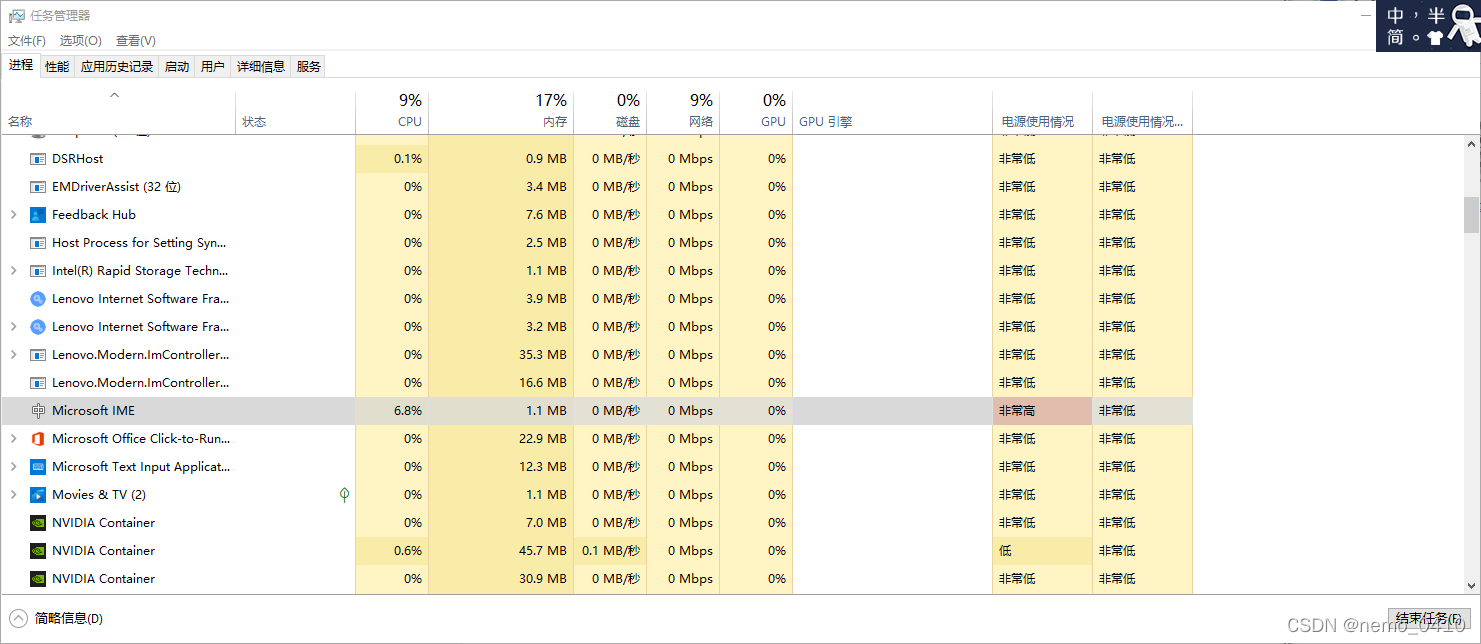Image resolution: width=1481 pixels, height=644 pixels.
Task: Click the Microsoft IME process icon
Action: [x=38, y=411]
